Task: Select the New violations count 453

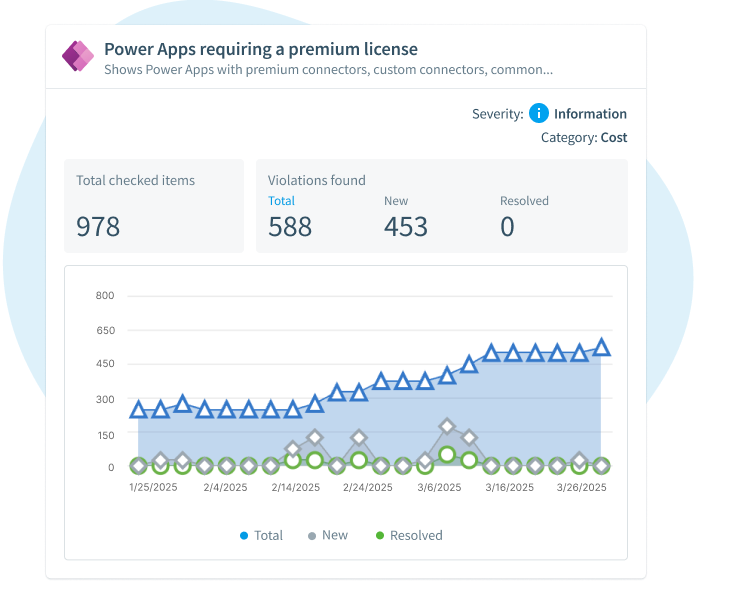Action: click(x=406, y=227)
